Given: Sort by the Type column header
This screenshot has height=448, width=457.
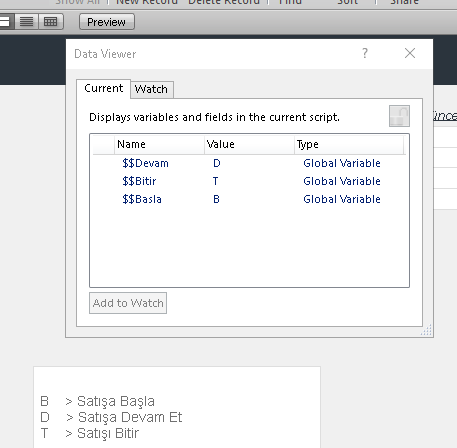Looking at the screenshot, I should tap(349, 144).
